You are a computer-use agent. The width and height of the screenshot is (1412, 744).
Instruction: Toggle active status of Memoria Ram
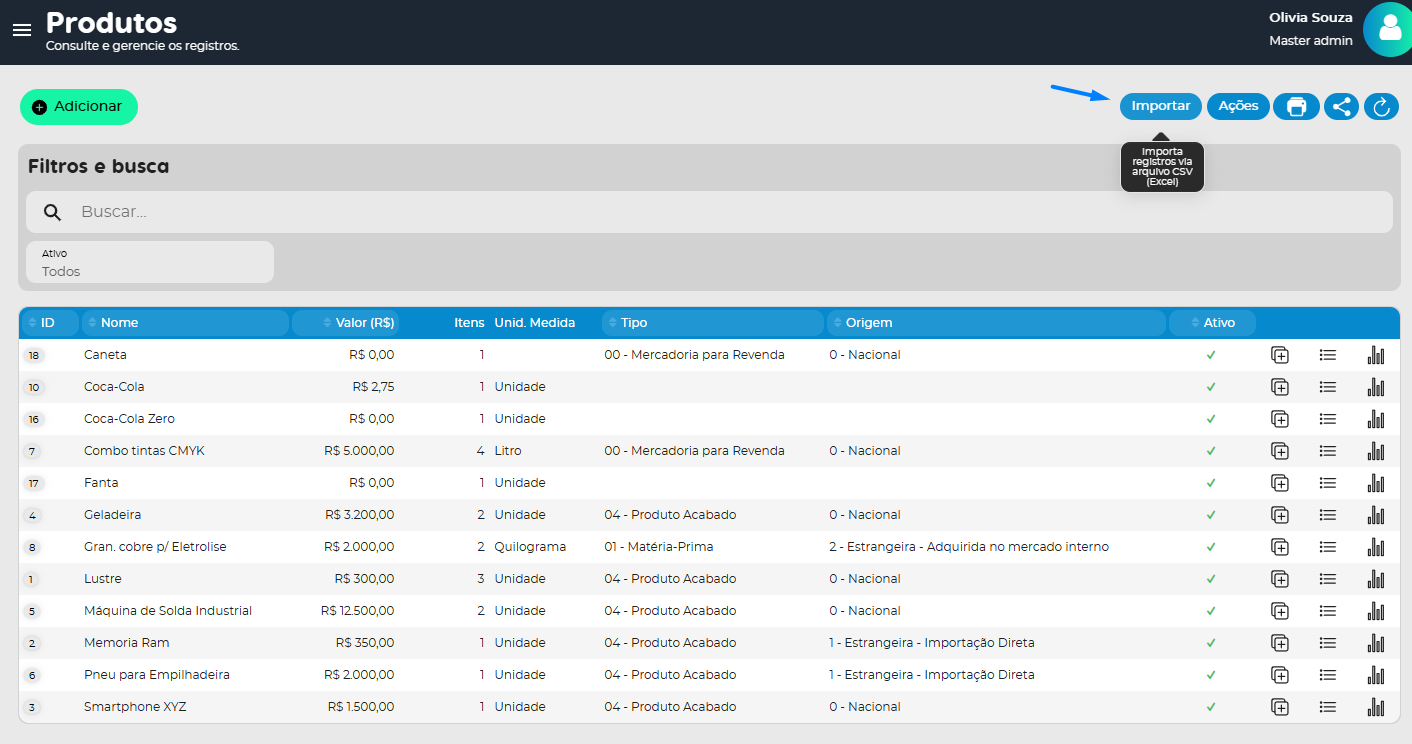click(x=1211, y=643)
